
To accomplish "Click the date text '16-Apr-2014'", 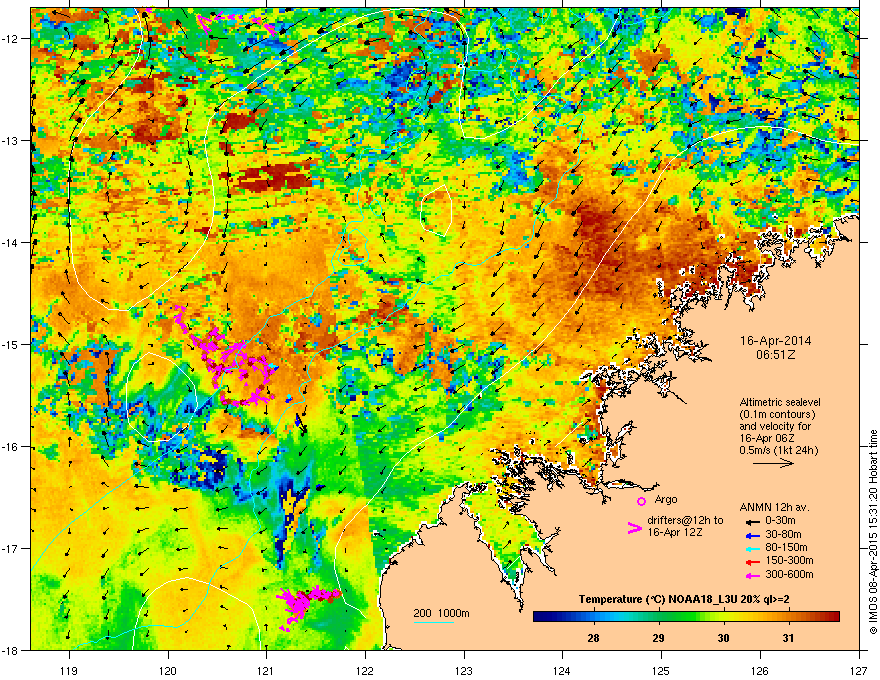I will click(x=775, y=341).
